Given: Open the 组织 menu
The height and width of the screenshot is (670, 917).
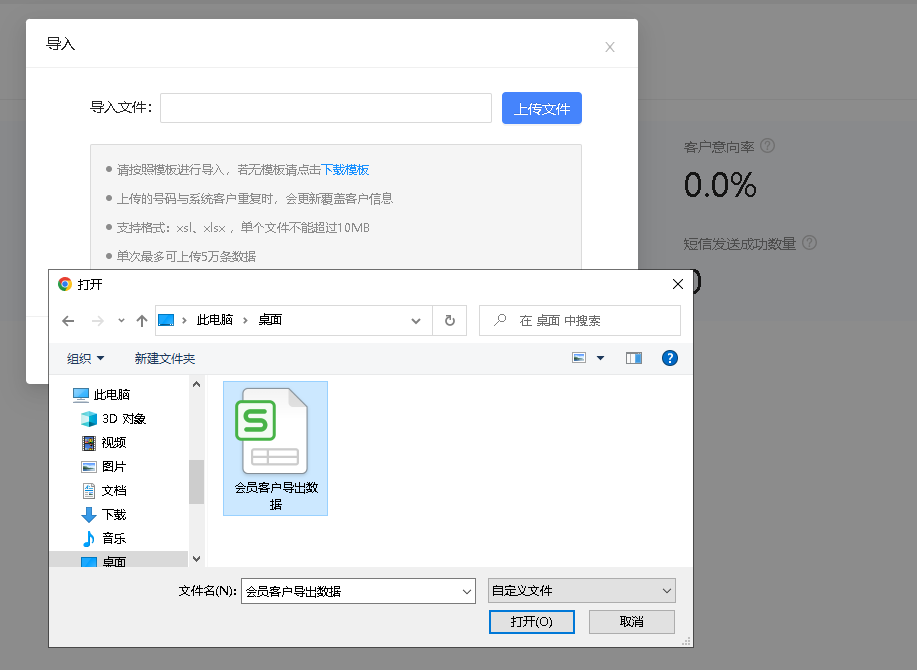Looking at the screenshot, I should 80,358.
